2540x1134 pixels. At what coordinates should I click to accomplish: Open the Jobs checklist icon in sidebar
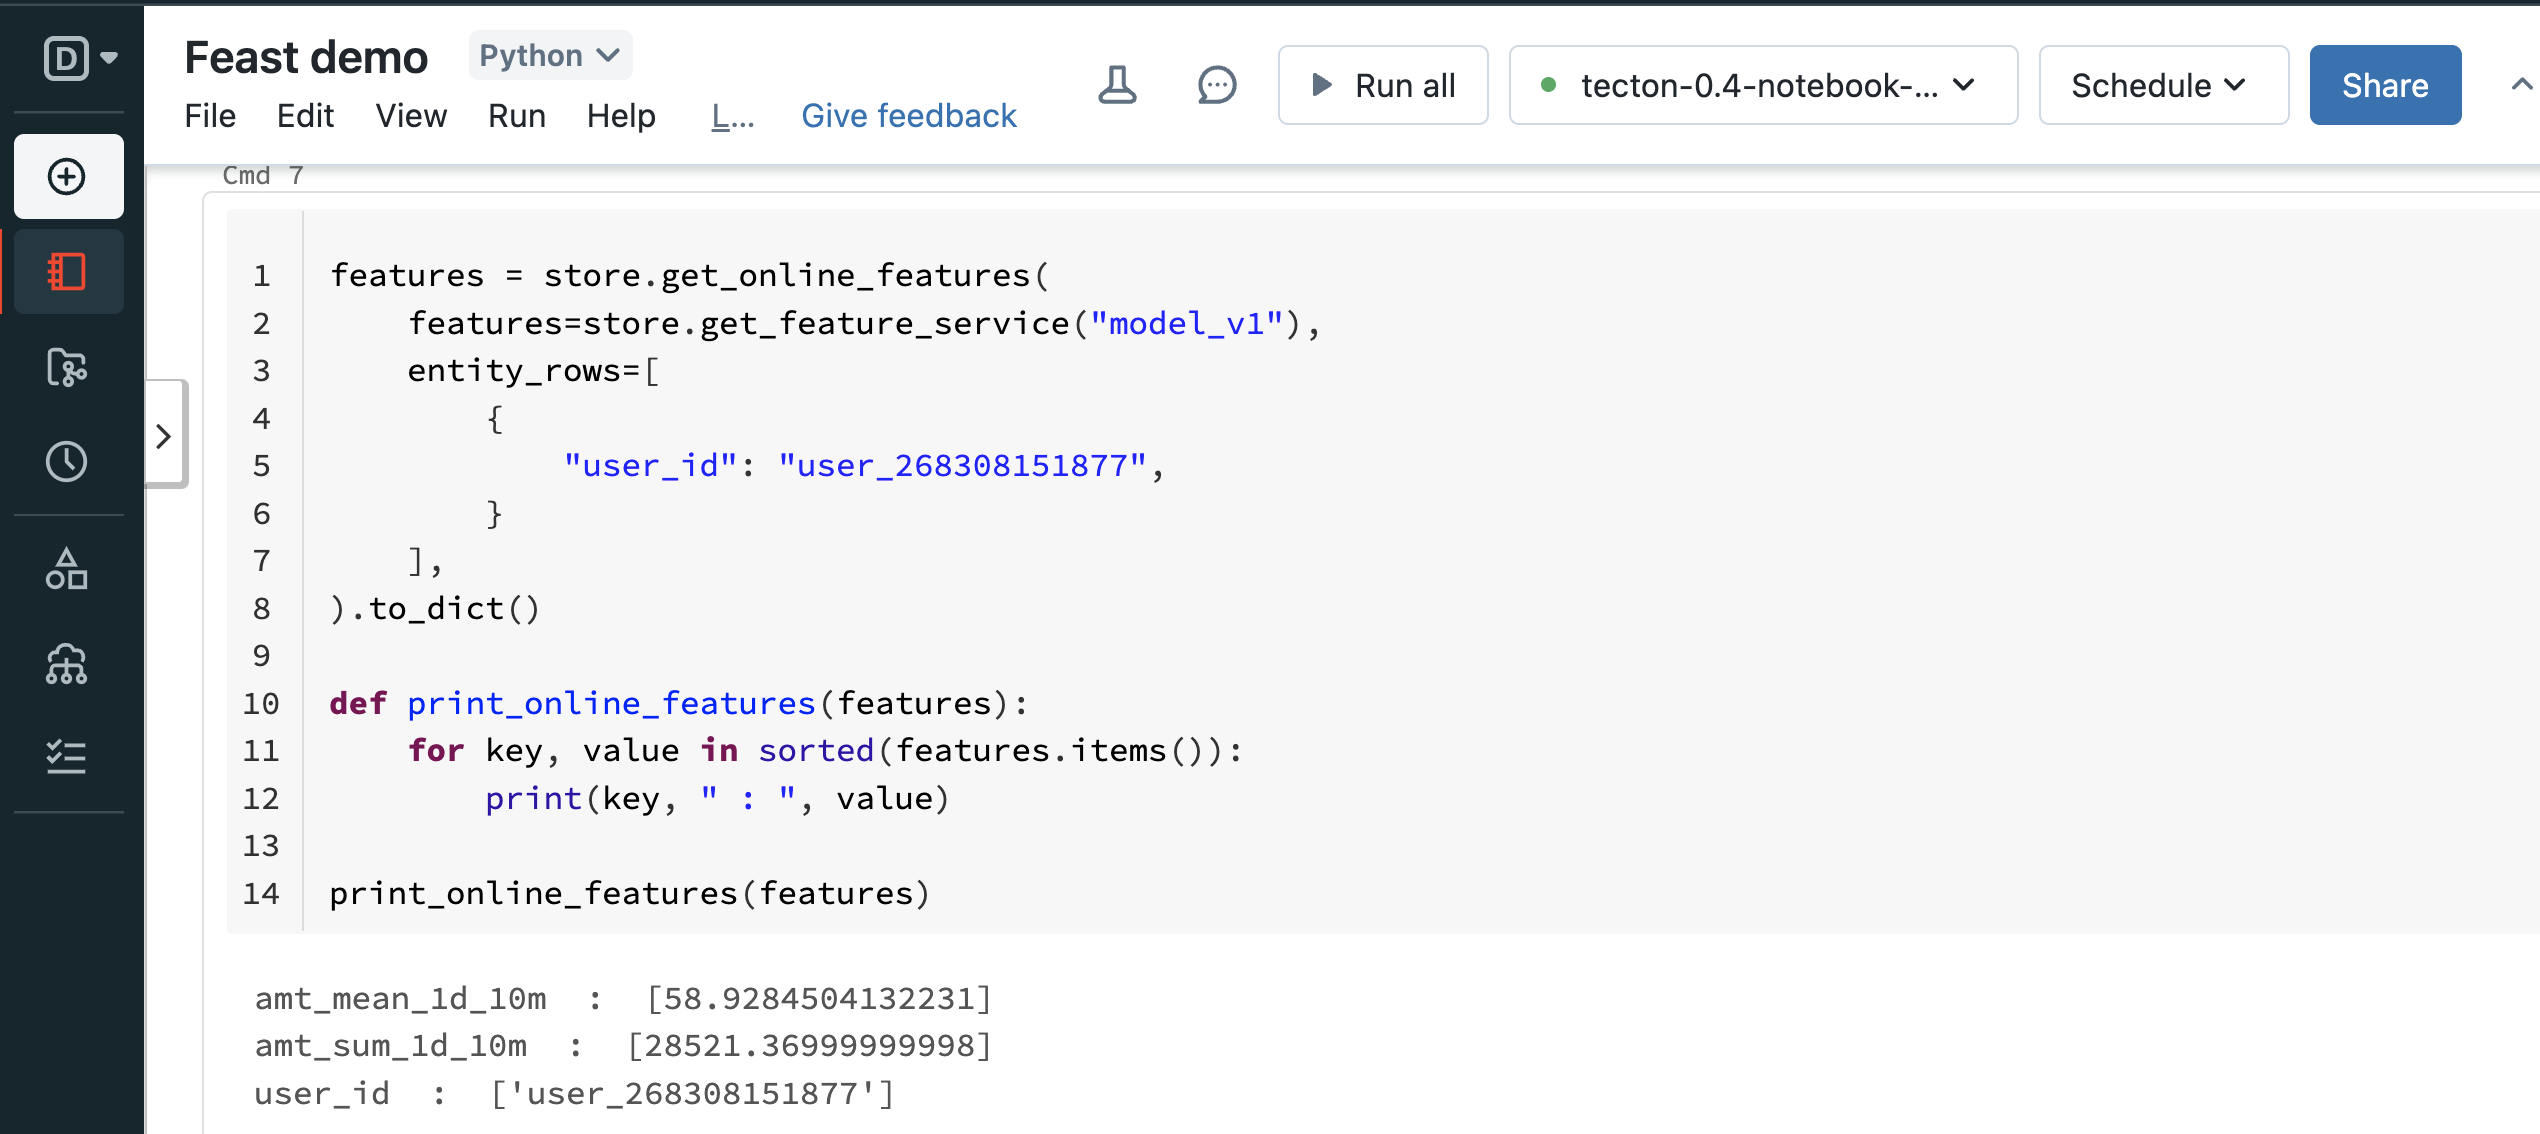67,757
